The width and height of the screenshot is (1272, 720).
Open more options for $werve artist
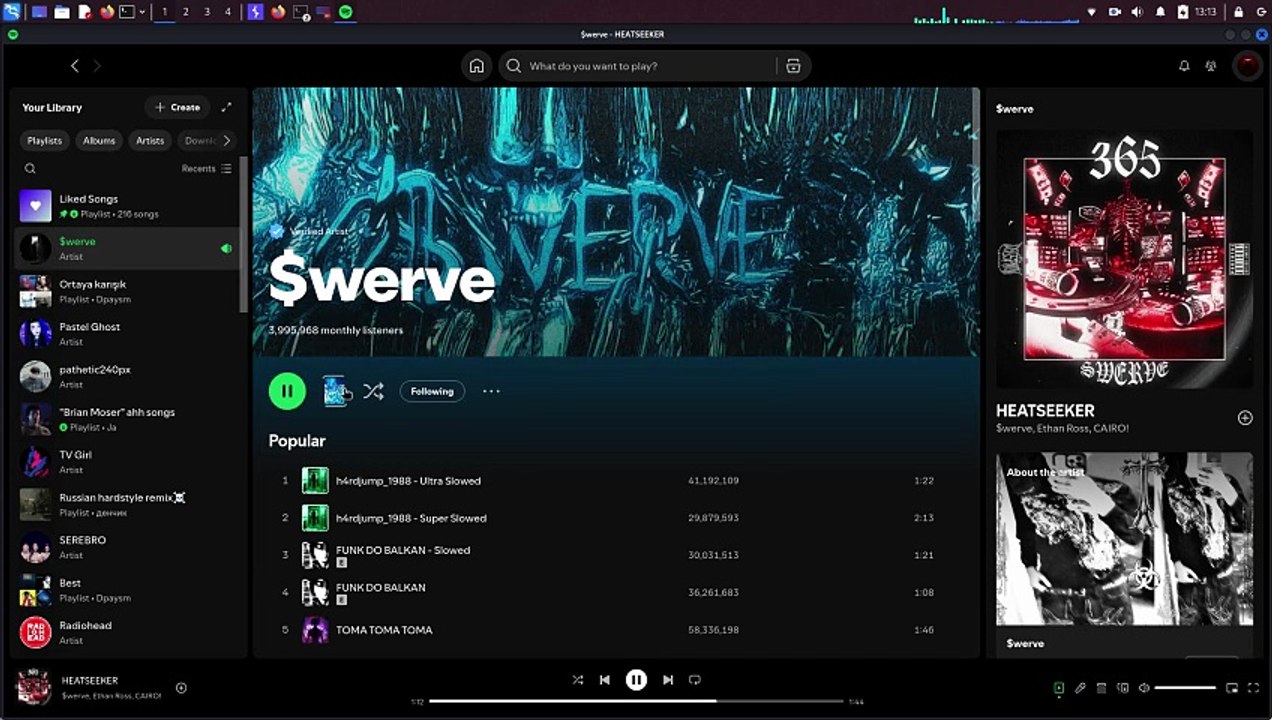click(491, 391)
